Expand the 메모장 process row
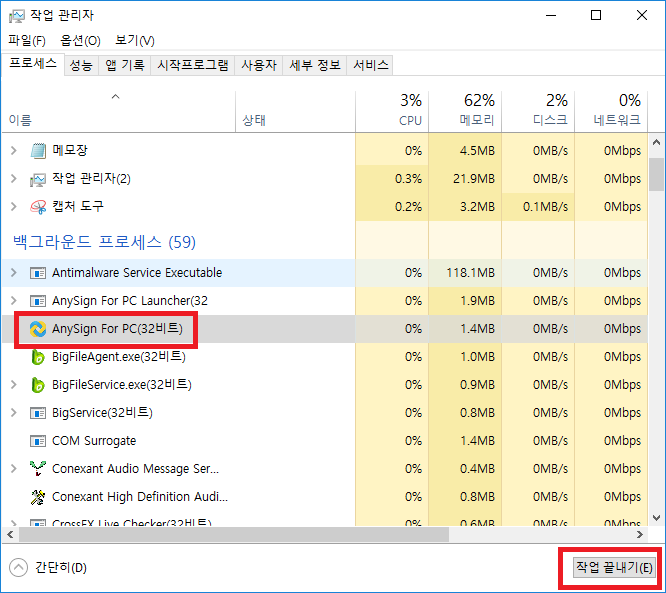Screen dimensions: 666x593 (x=14, y=150)
